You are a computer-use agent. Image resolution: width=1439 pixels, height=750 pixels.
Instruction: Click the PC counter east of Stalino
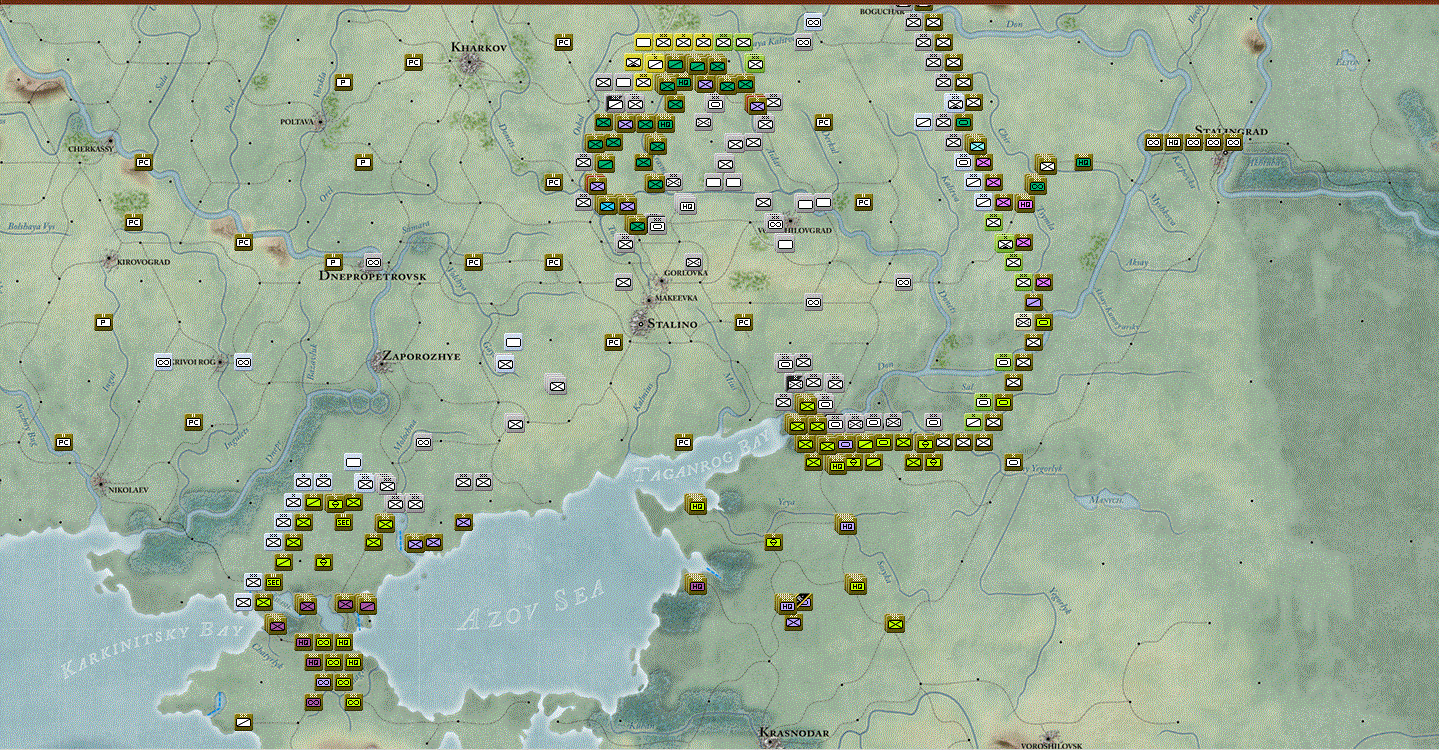coord(743,322)
